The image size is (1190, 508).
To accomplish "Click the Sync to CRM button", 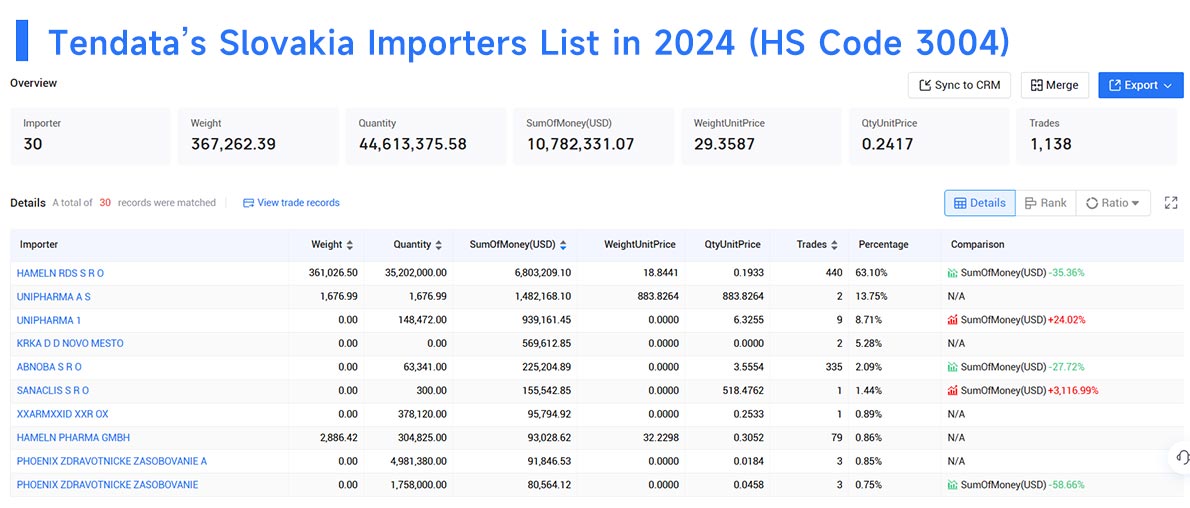I will coord(959,85).
